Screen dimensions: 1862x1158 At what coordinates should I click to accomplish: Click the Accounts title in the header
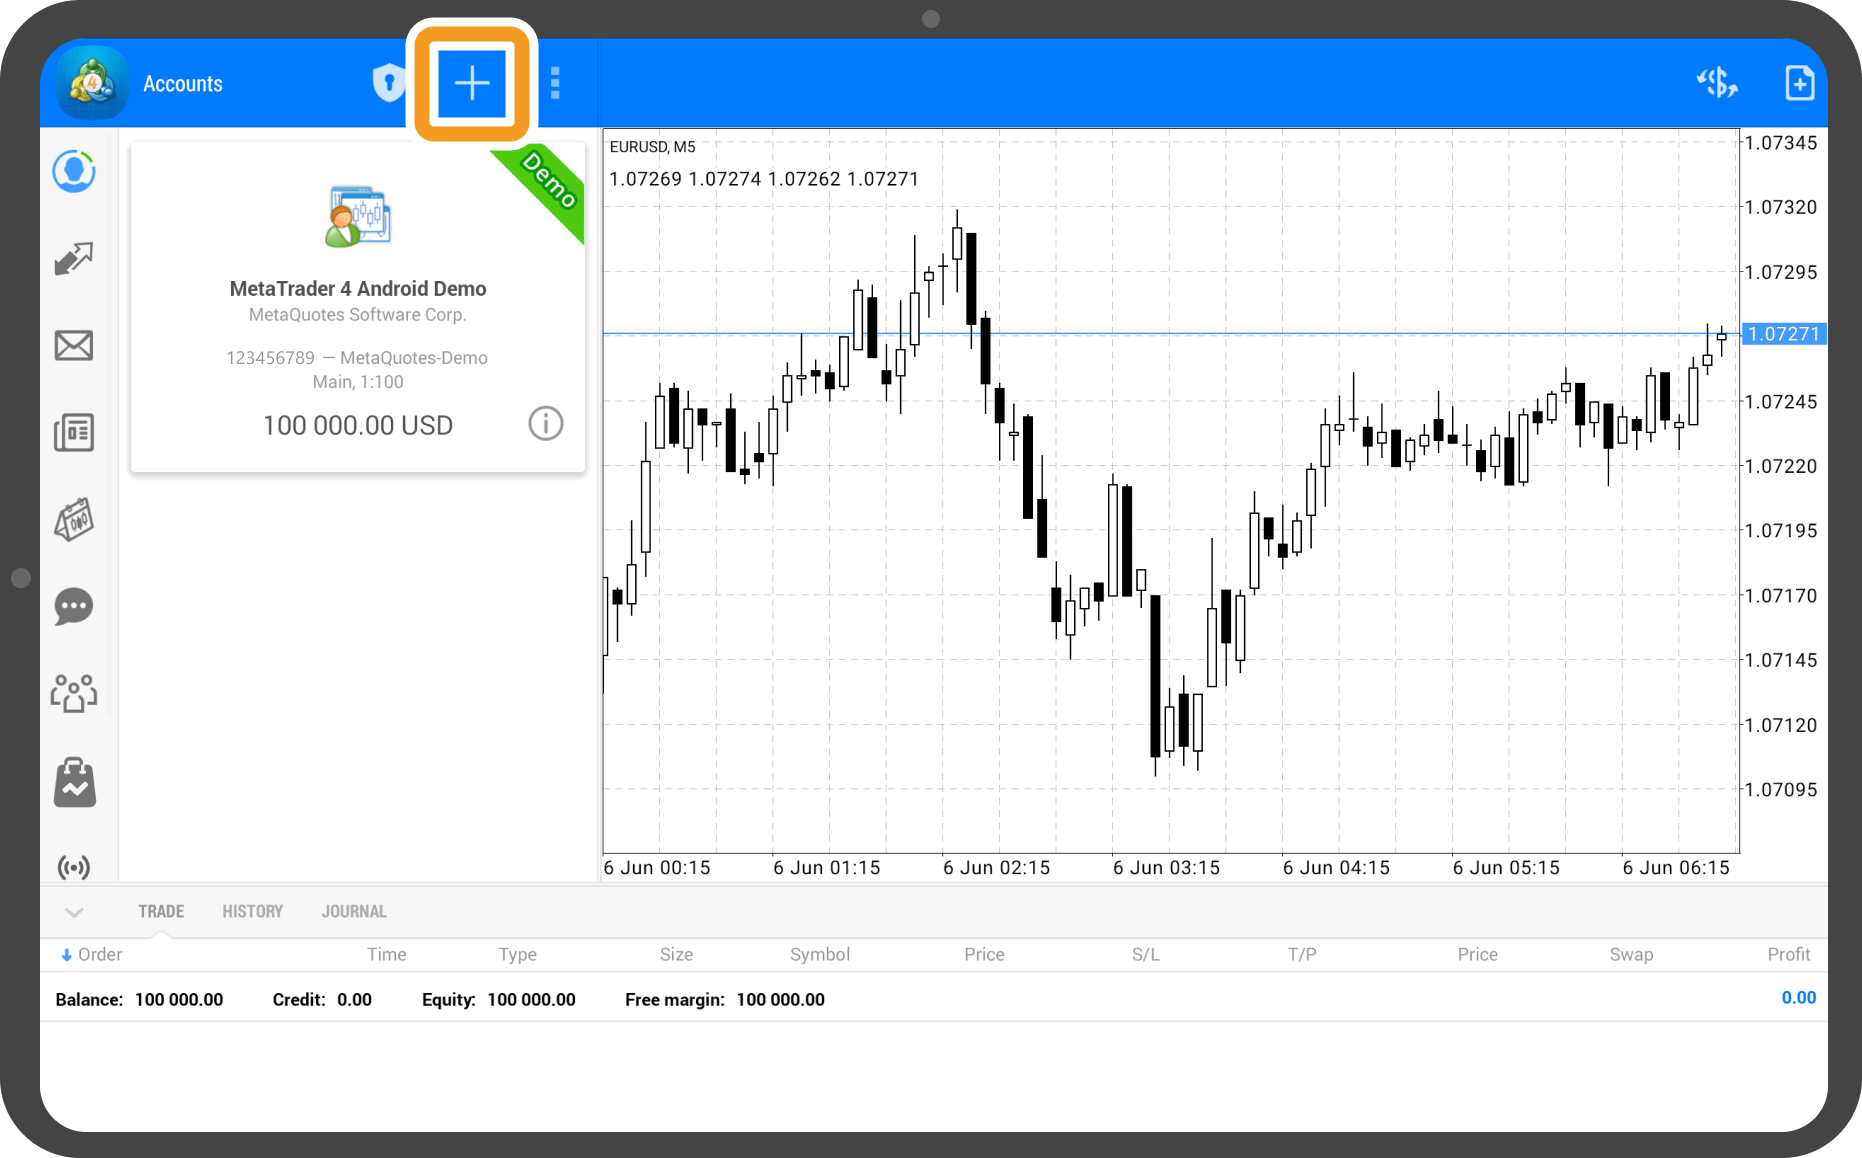183,84
